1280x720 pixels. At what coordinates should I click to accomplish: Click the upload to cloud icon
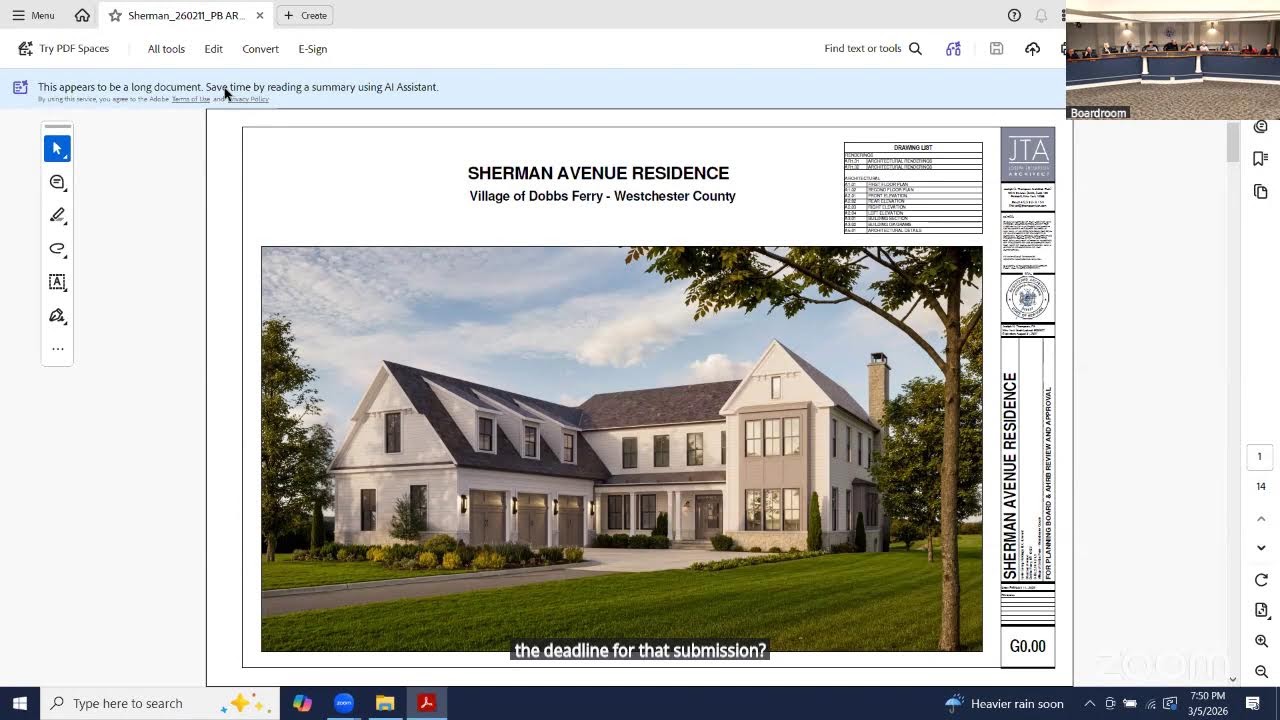(x=1032, y=48)
